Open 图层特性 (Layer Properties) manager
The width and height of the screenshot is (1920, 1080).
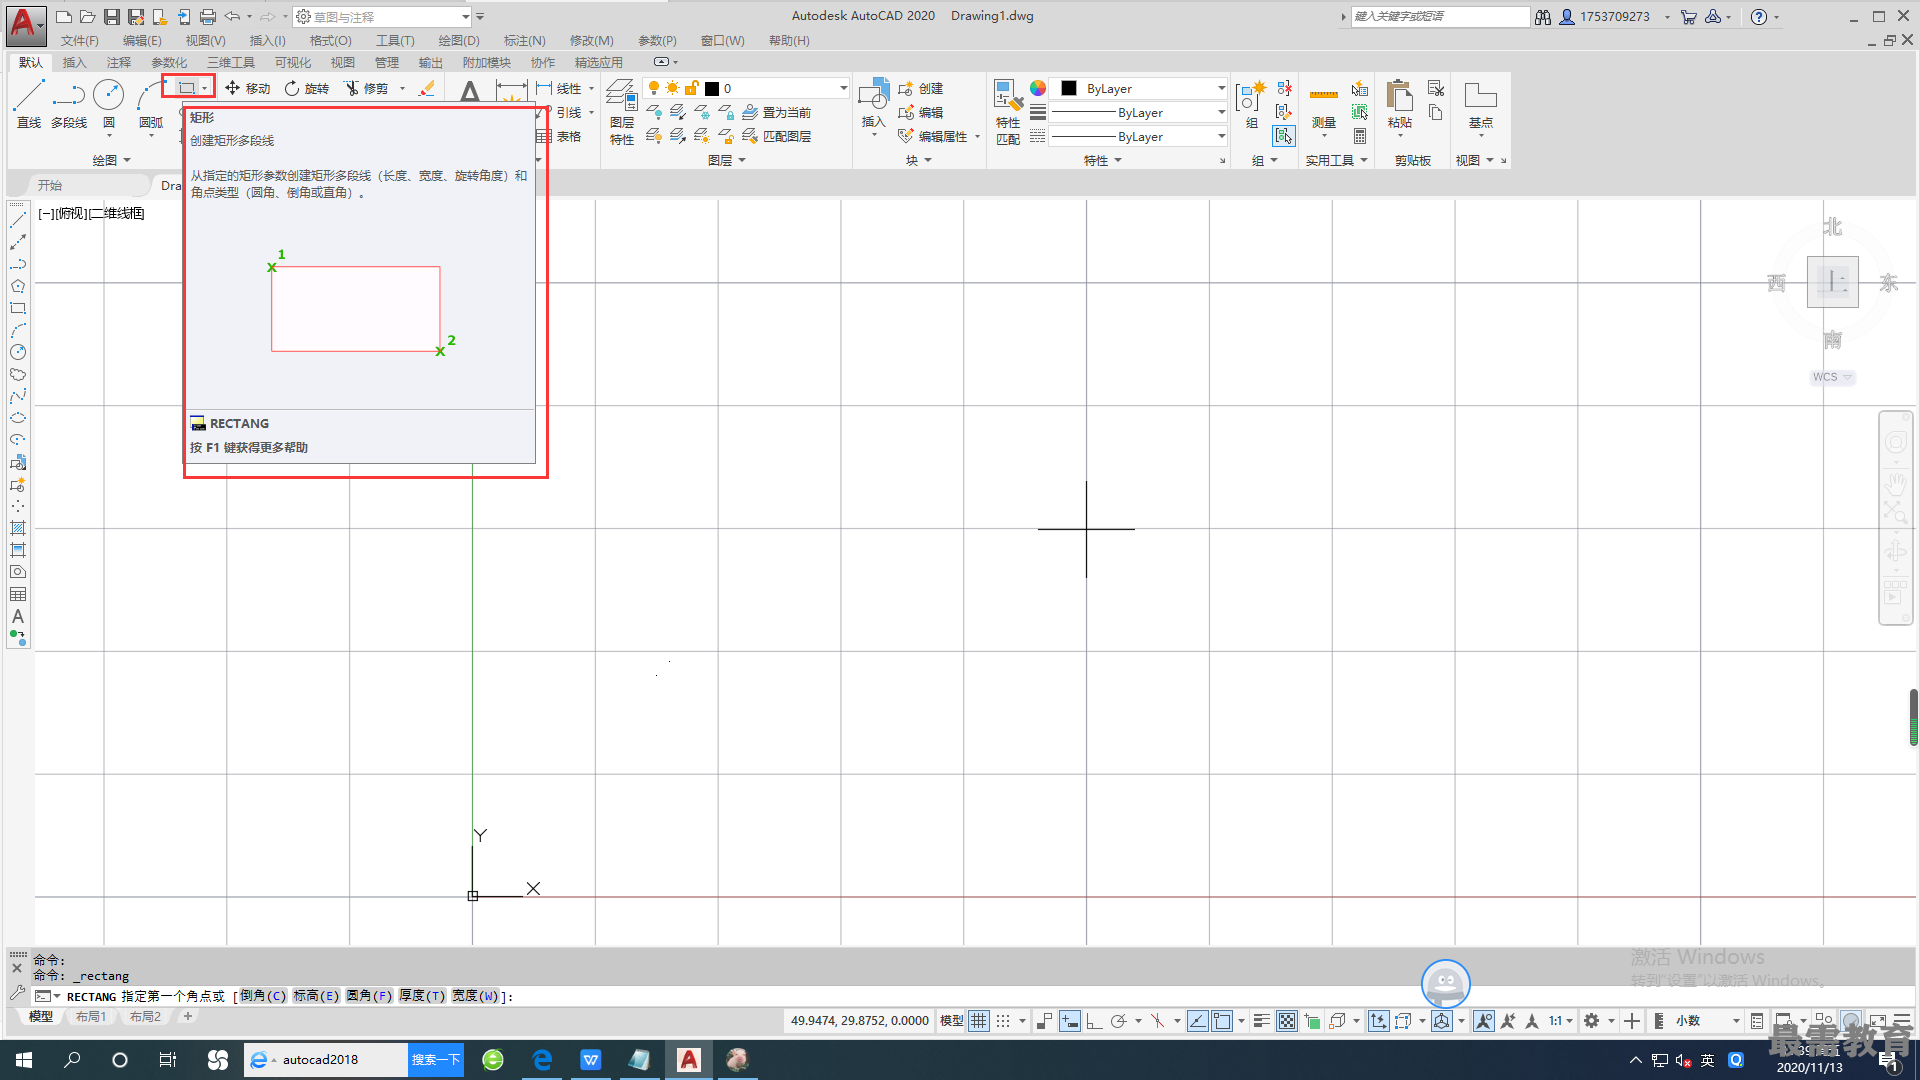click(621, 112)
